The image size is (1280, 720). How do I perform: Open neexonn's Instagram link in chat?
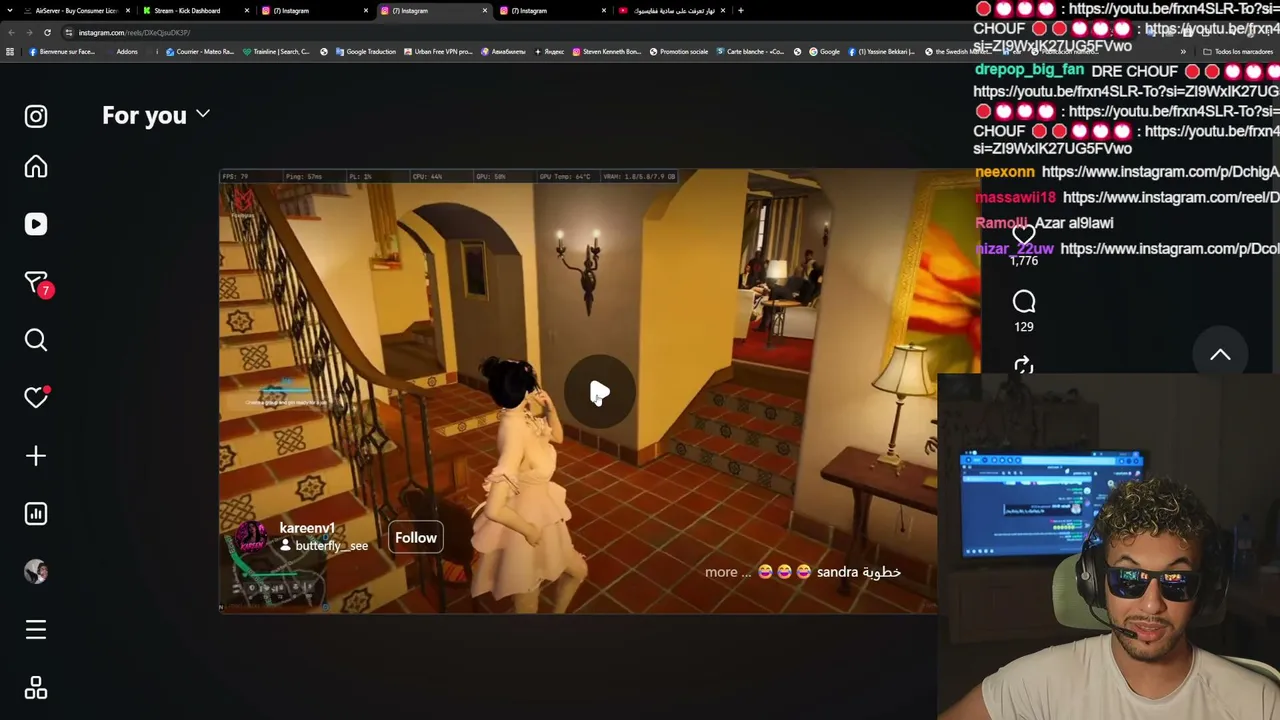coord(1160,172)
